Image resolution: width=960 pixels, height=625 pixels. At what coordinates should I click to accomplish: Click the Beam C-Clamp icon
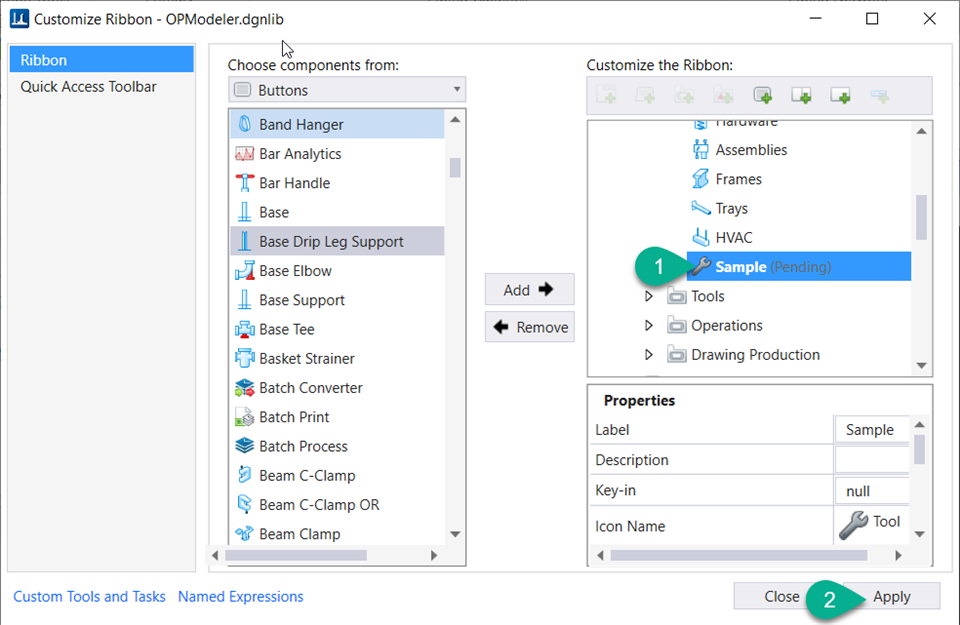coord(244,476)
